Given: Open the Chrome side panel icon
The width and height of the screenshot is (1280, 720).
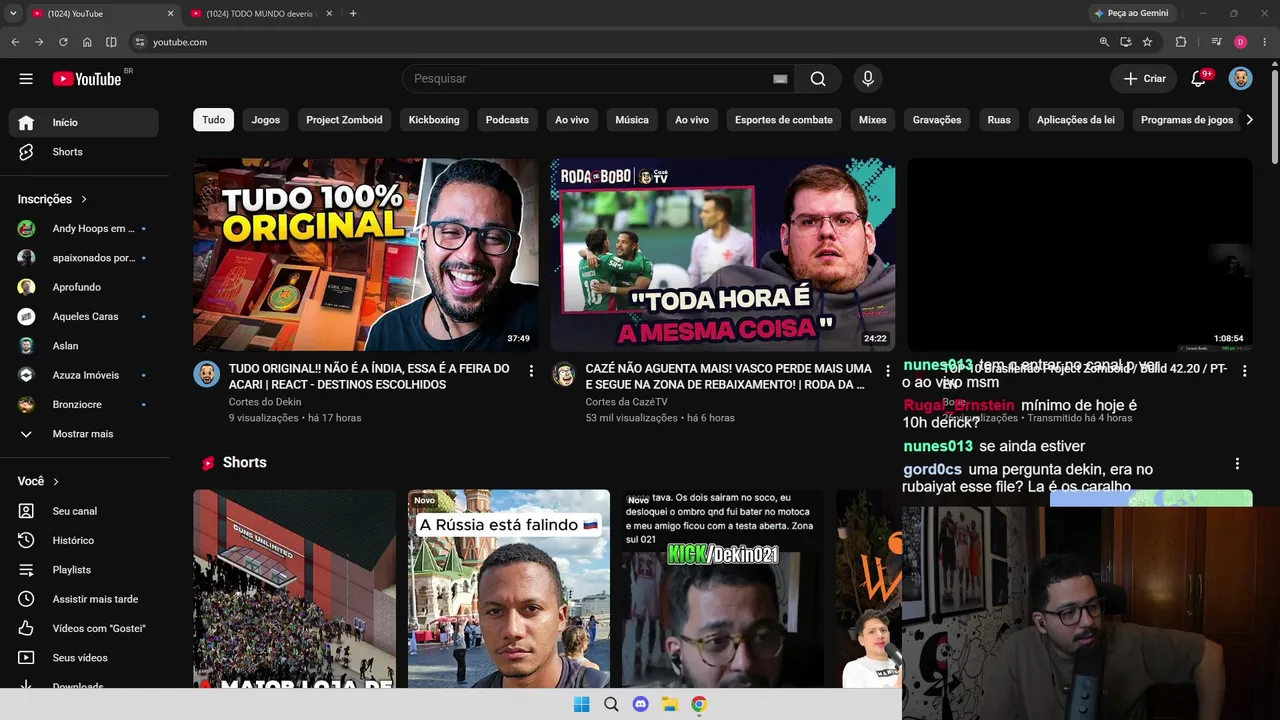Looking at the screenshot, I should 111,42.
